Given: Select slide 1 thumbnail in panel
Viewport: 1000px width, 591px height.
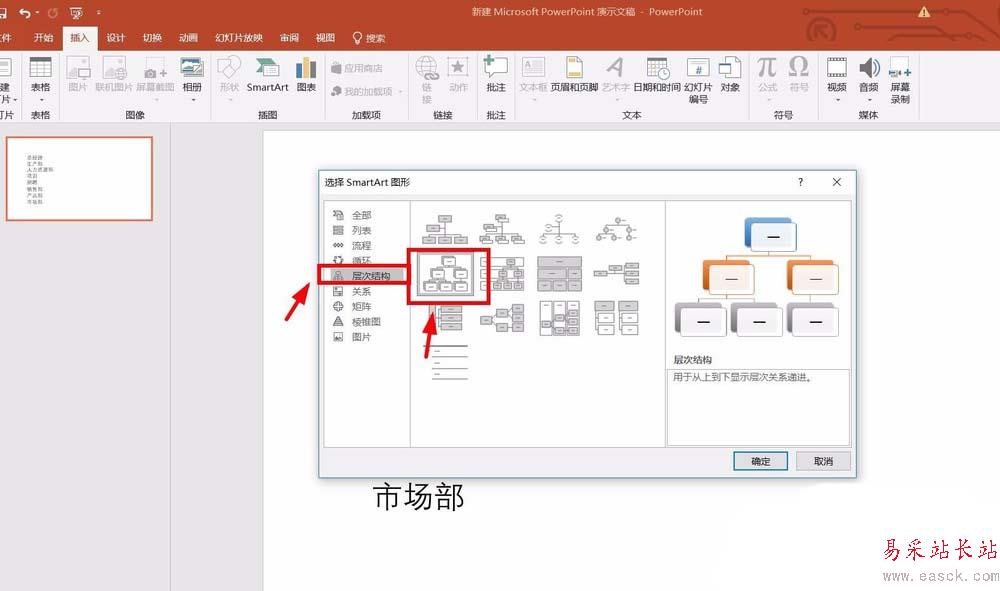Looking at the screenshot, I should 79,179.
